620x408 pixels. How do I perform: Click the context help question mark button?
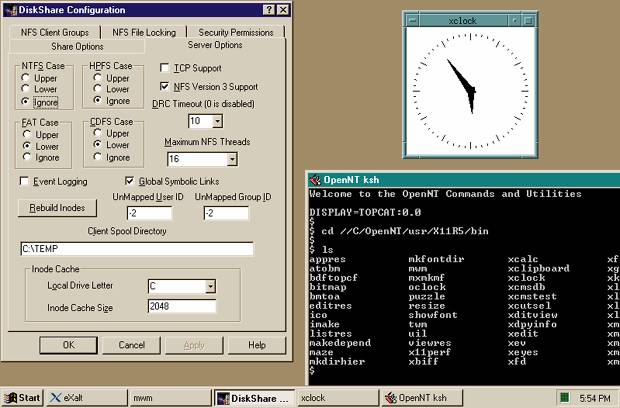(x=269, y=10)
